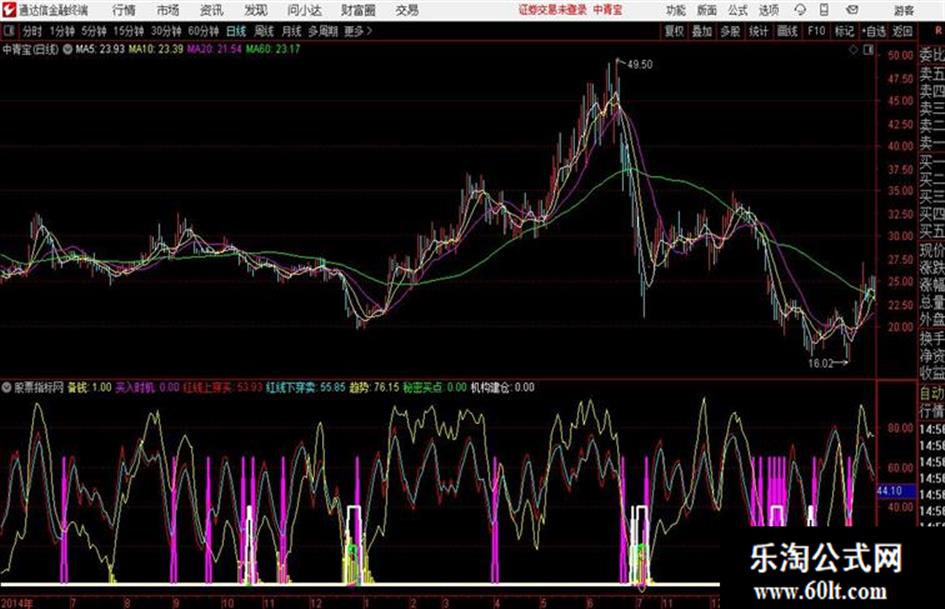Expand the 股票指标网 indicator dropdown arrow

click(6, 388)
